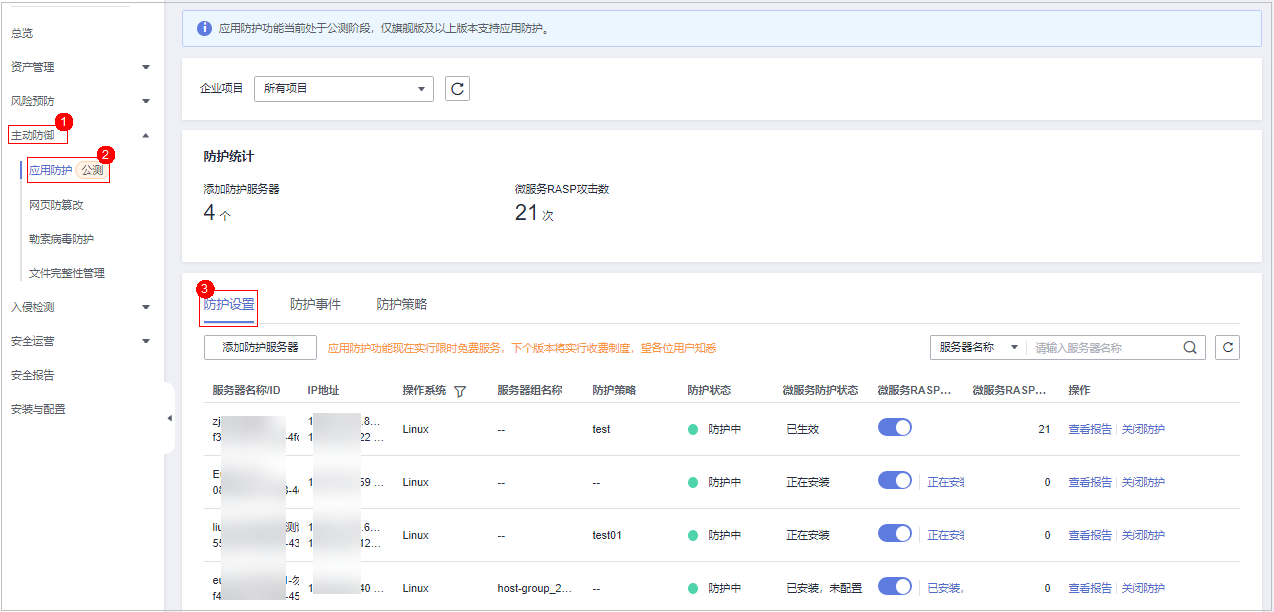Switch to the 防护事件 tab
The image size is (1274, 612).
pos(315,304)
